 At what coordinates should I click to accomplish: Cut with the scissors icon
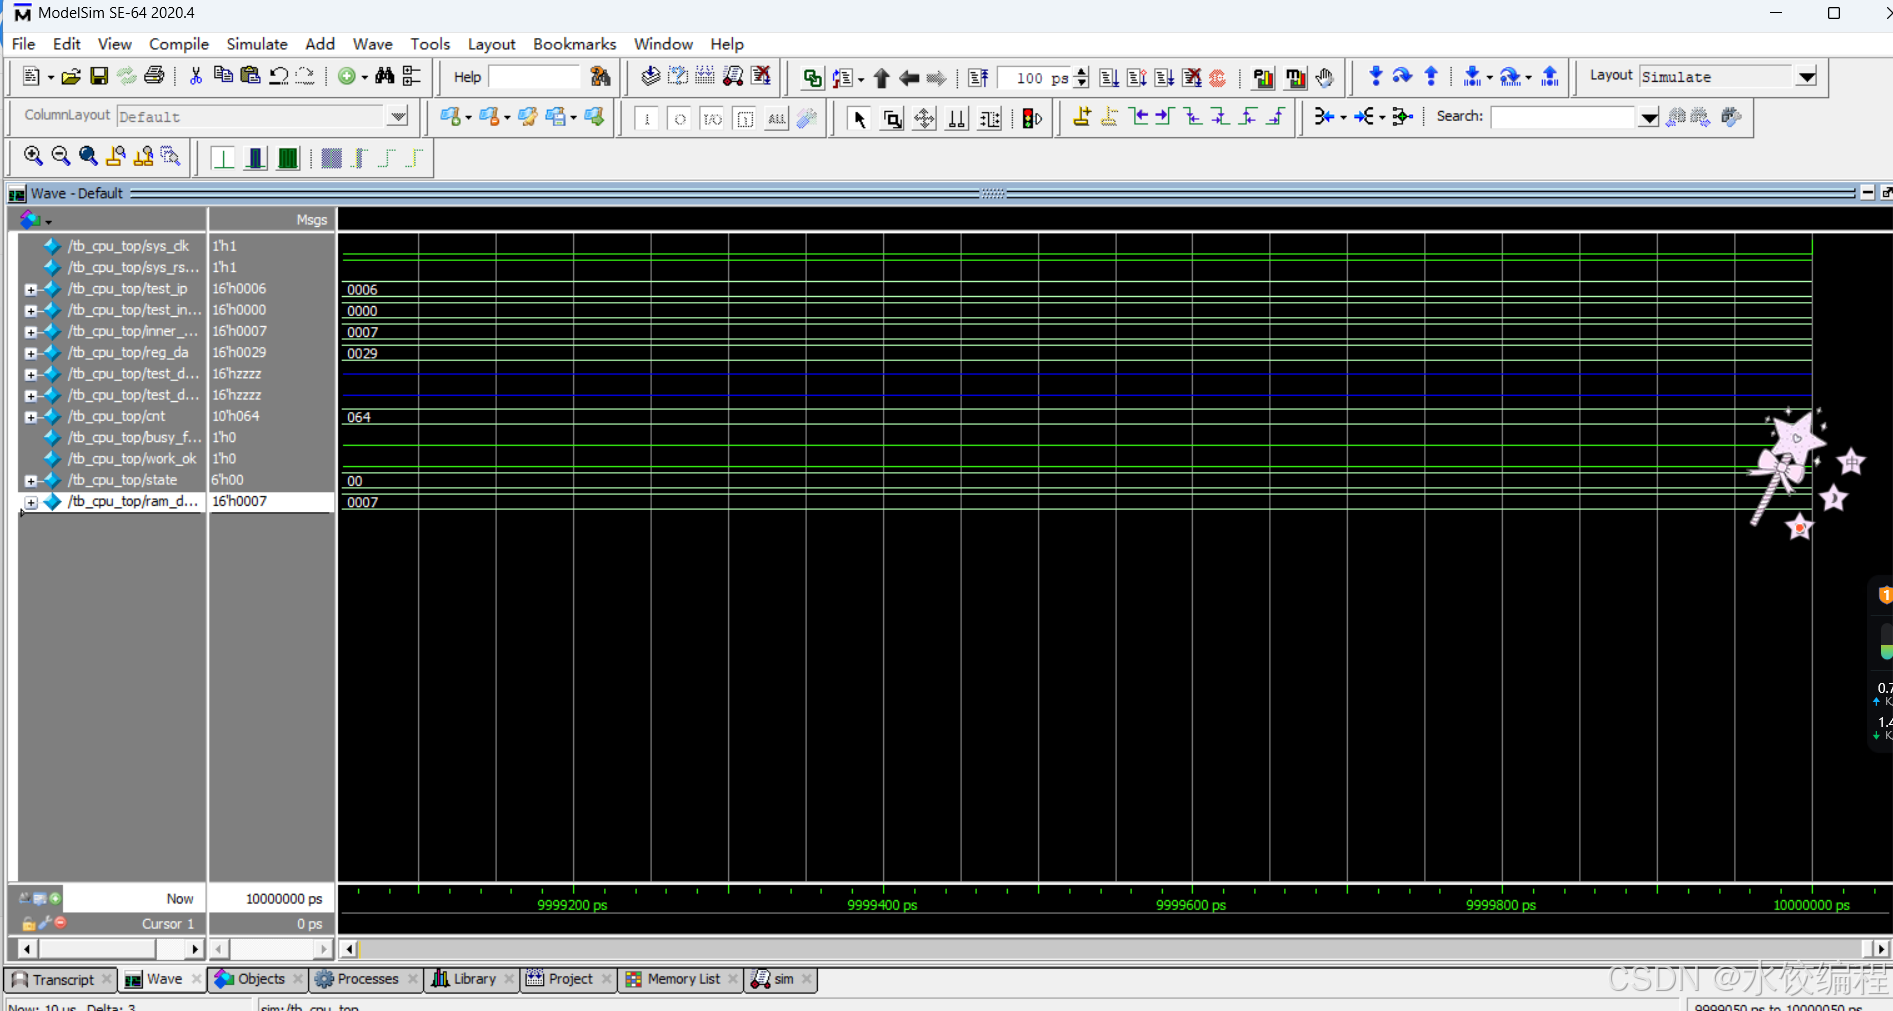[196, 77]
